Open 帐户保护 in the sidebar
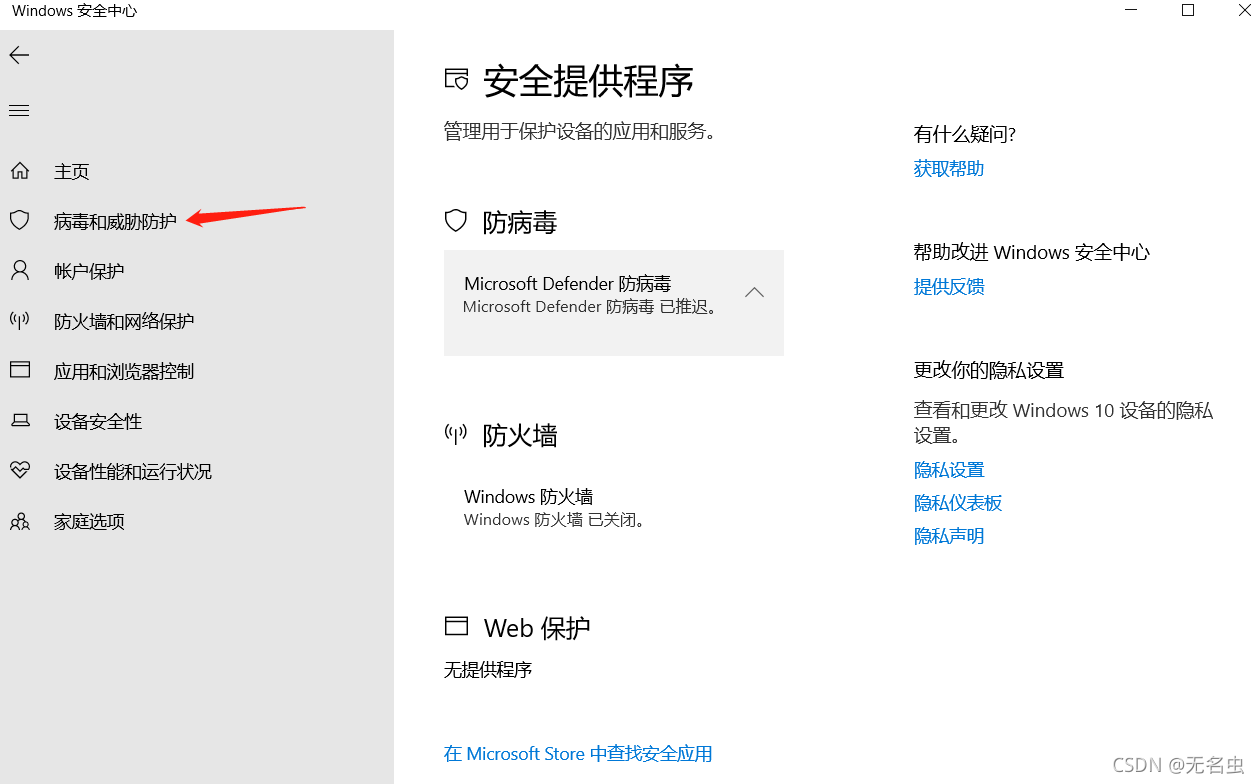 (89, 272)
